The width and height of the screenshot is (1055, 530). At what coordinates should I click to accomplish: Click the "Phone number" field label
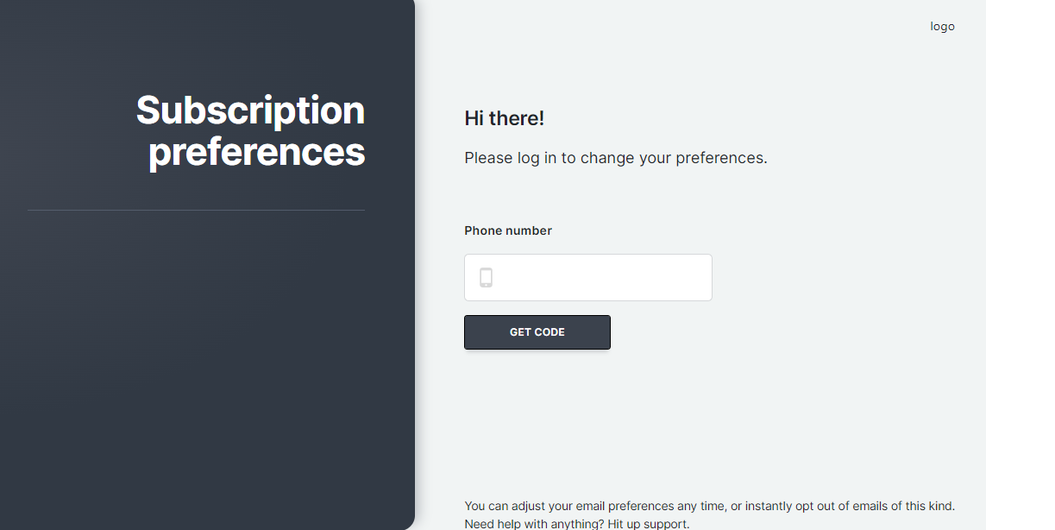(x=508, y=231)
